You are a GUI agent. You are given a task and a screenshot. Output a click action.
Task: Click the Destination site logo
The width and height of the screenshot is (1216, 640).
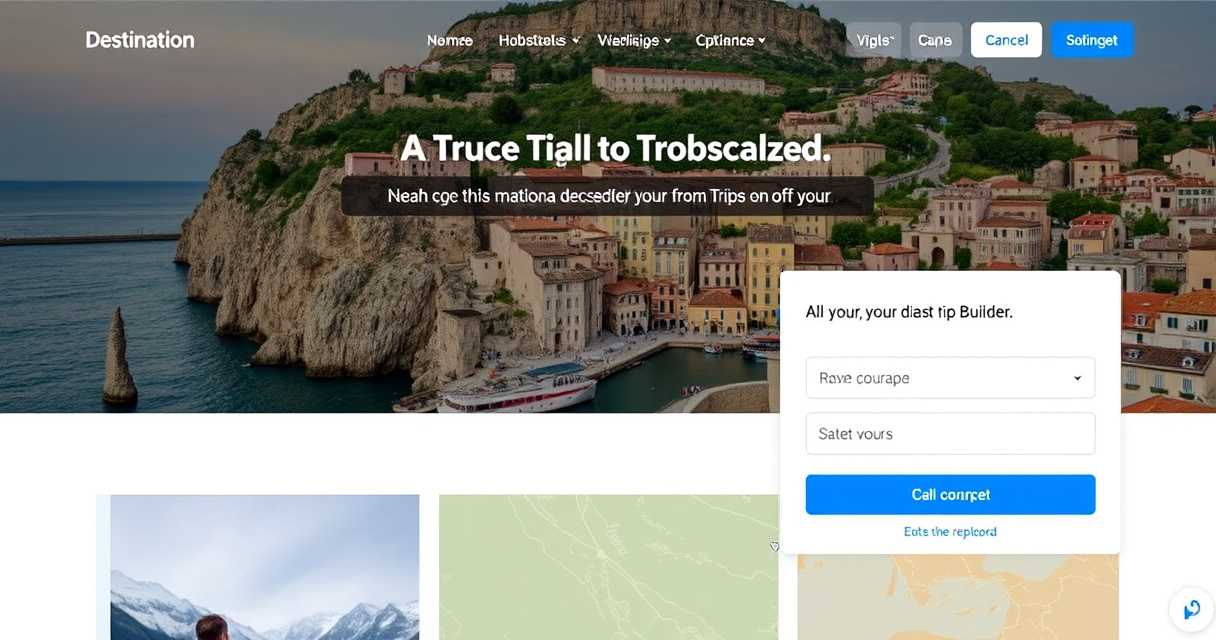(x=140, y=40)
